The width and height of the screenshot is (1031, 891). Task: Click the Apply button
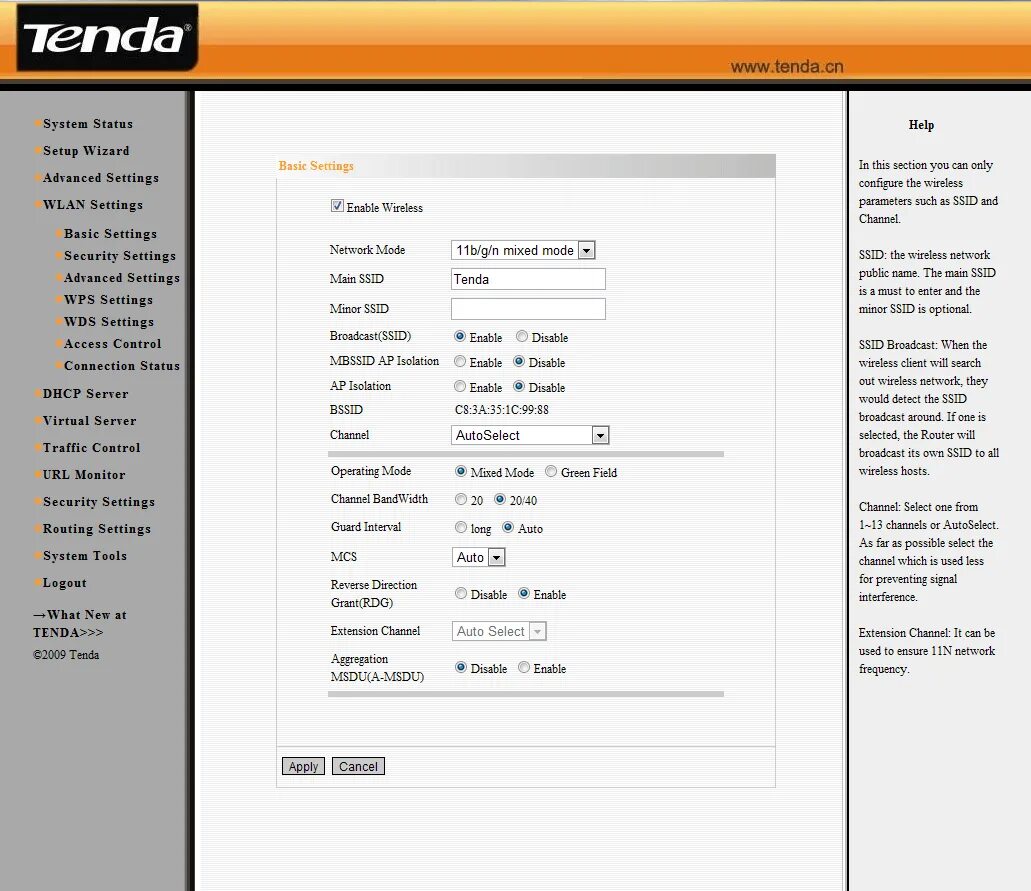[x=303, y=766]
